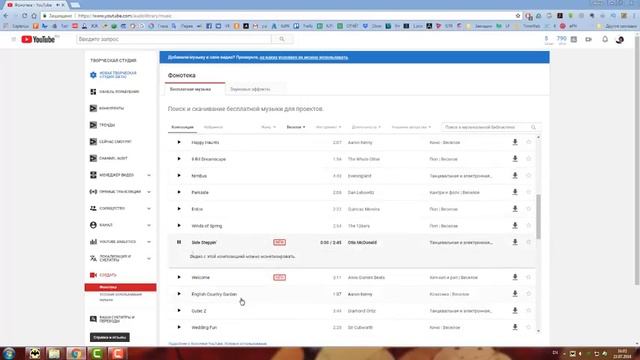Download the Welcome track

pos(515,277)
